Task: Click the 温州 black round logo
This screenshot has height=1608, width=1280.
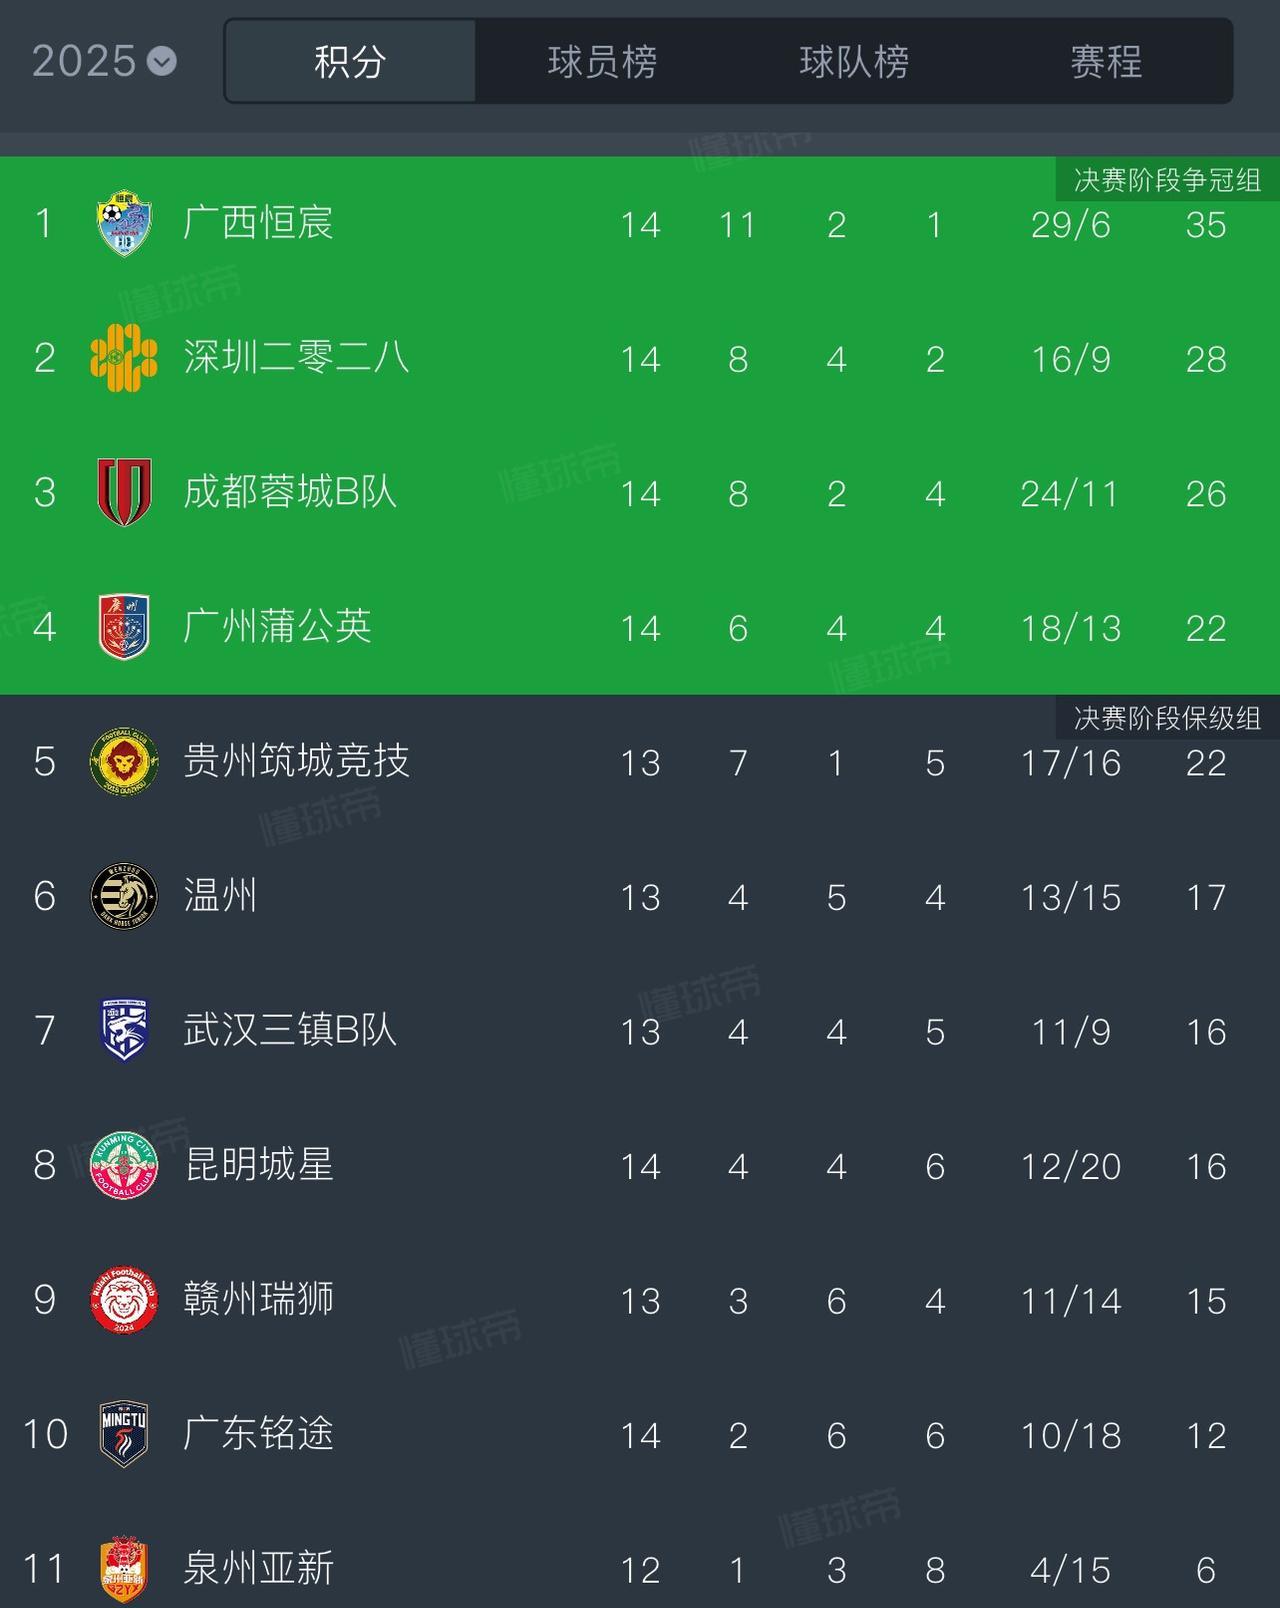Action: click(124, 896)
